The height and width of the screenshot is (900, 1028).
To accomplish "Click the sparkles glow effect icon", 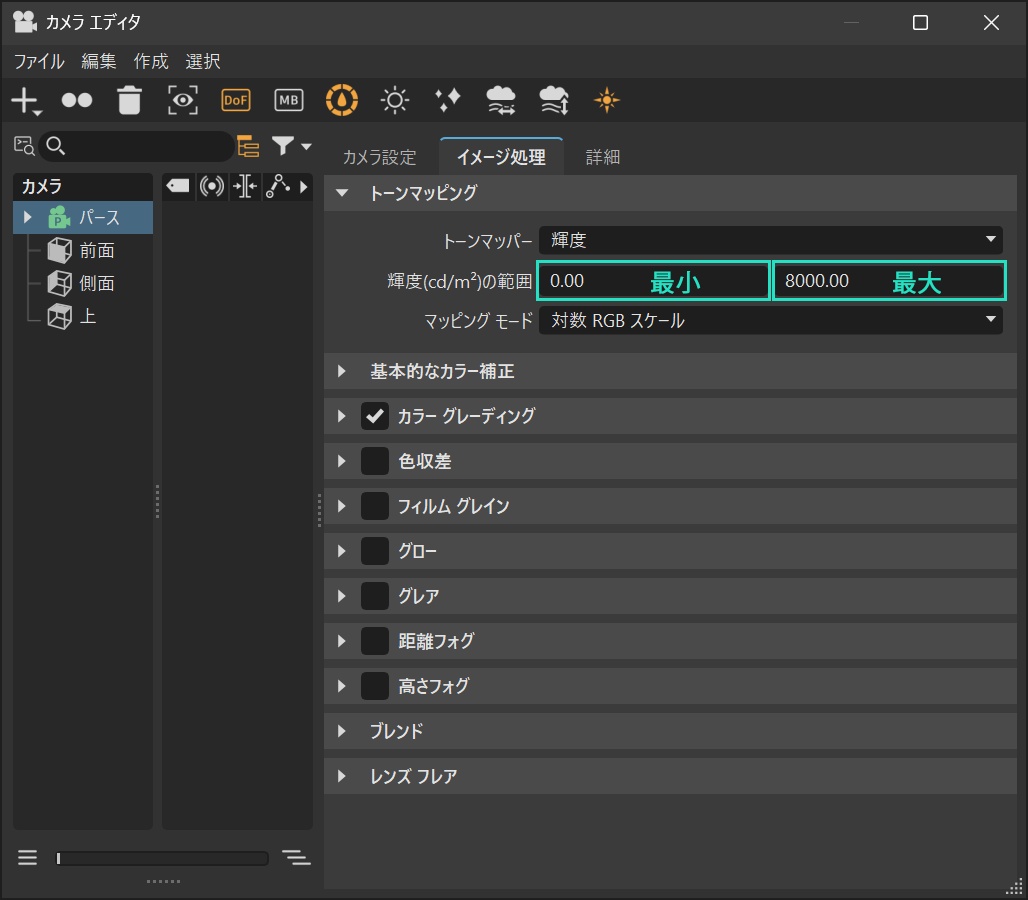I will (x=448, y=100).
